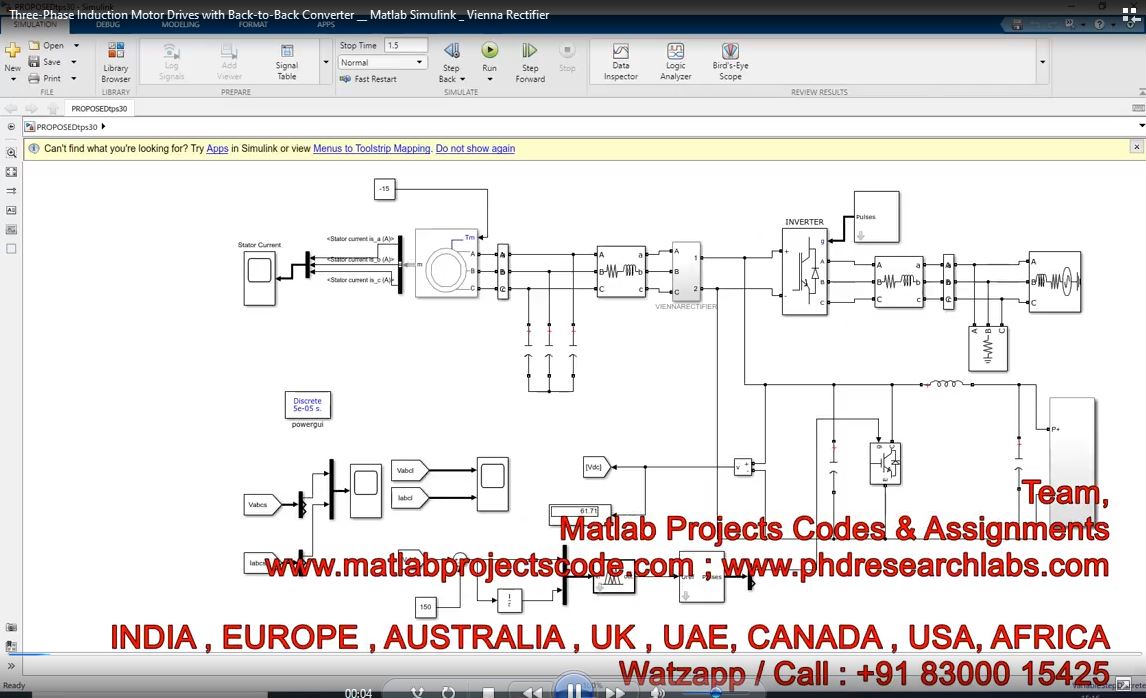This screenshot has width=1146, height=698.
Task: Open the Logic Analyzer
Action: 675,62
